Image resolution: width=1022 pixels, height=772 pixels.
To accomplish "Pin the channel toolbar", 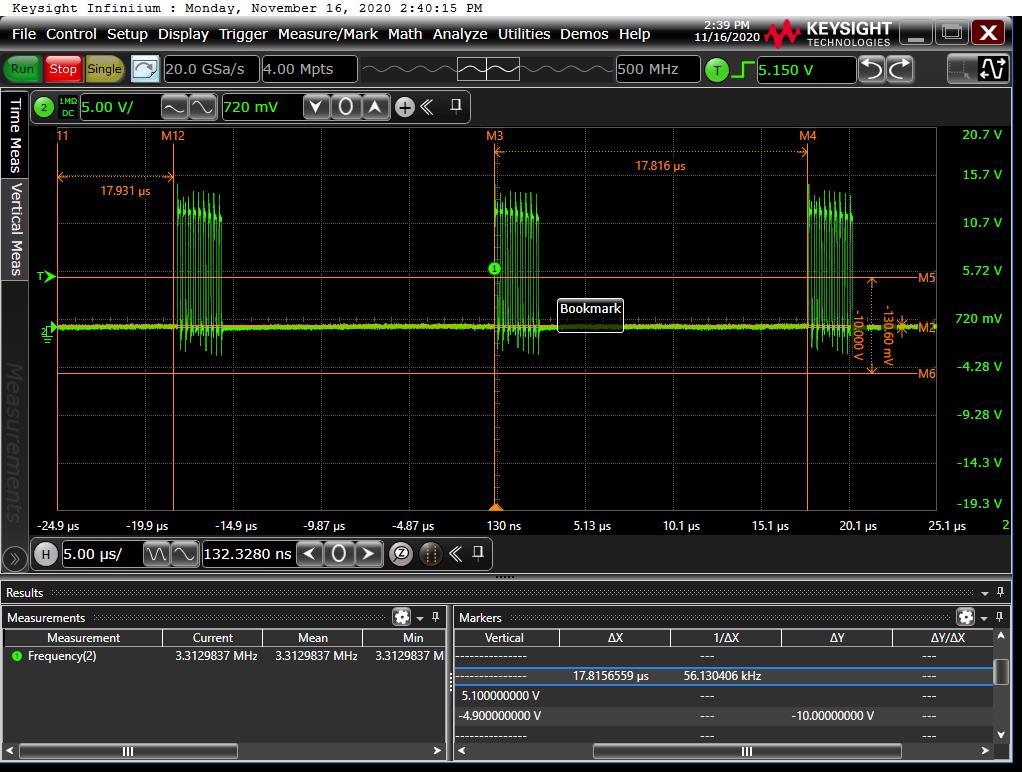I will [x=456, y=106].
